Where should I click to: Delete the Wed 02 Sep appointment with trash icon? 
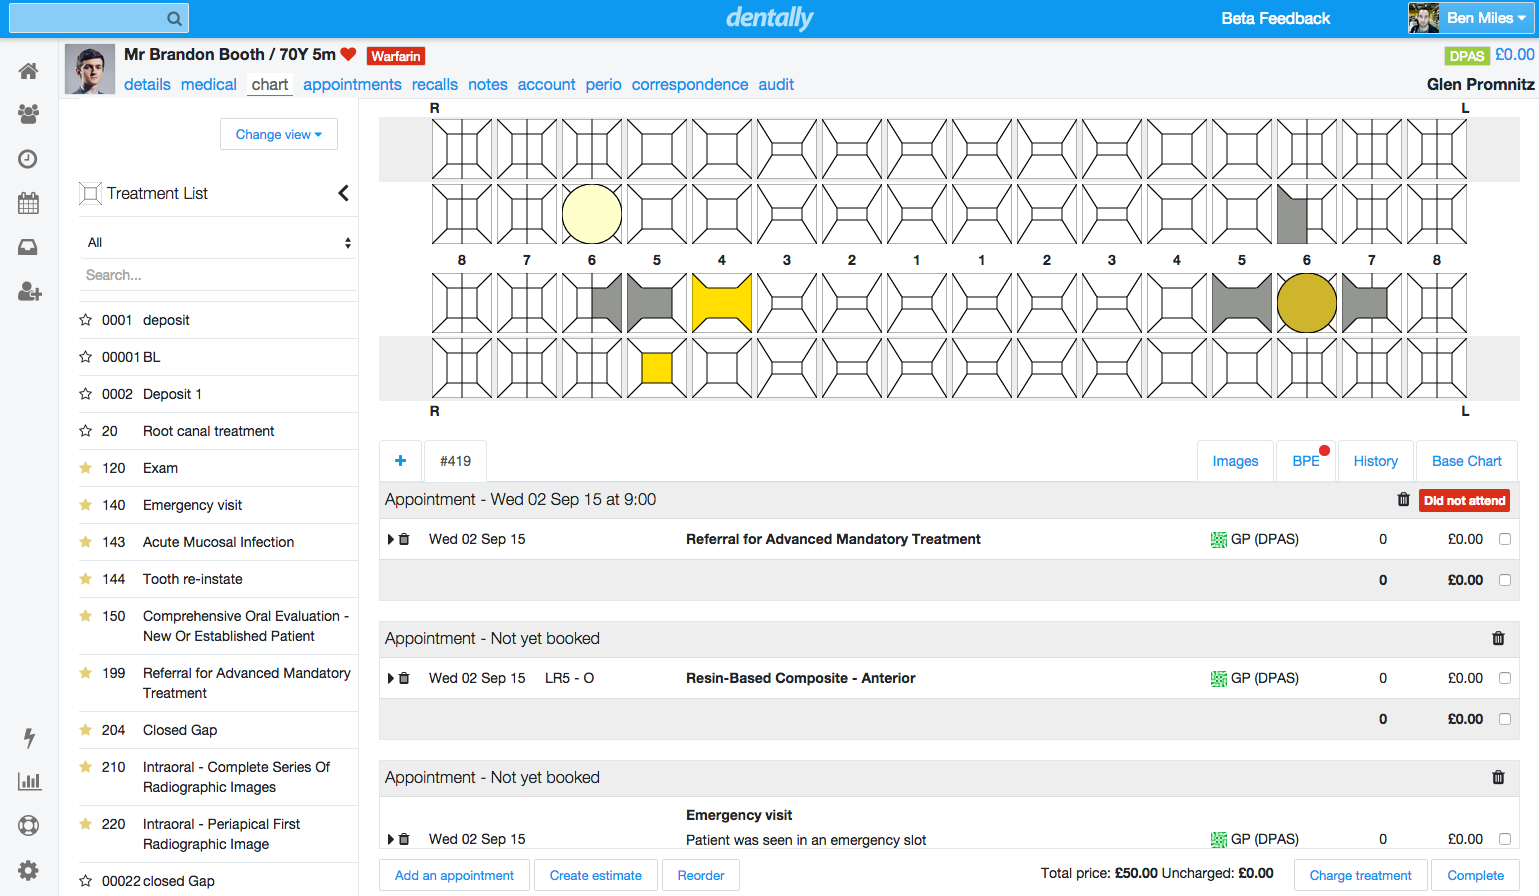[1403, 500]
